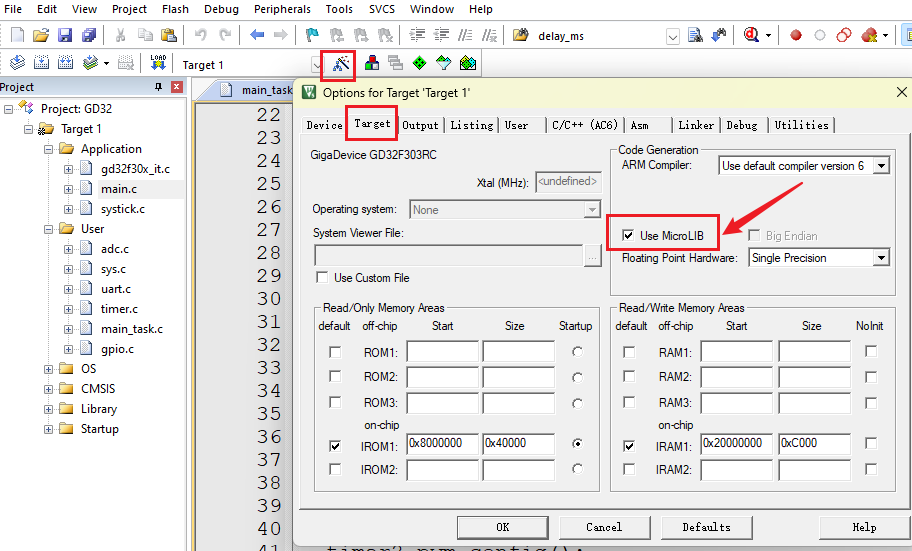Click the Help button
This screenshot has height=551, width=912.
[x=864, y=527]
